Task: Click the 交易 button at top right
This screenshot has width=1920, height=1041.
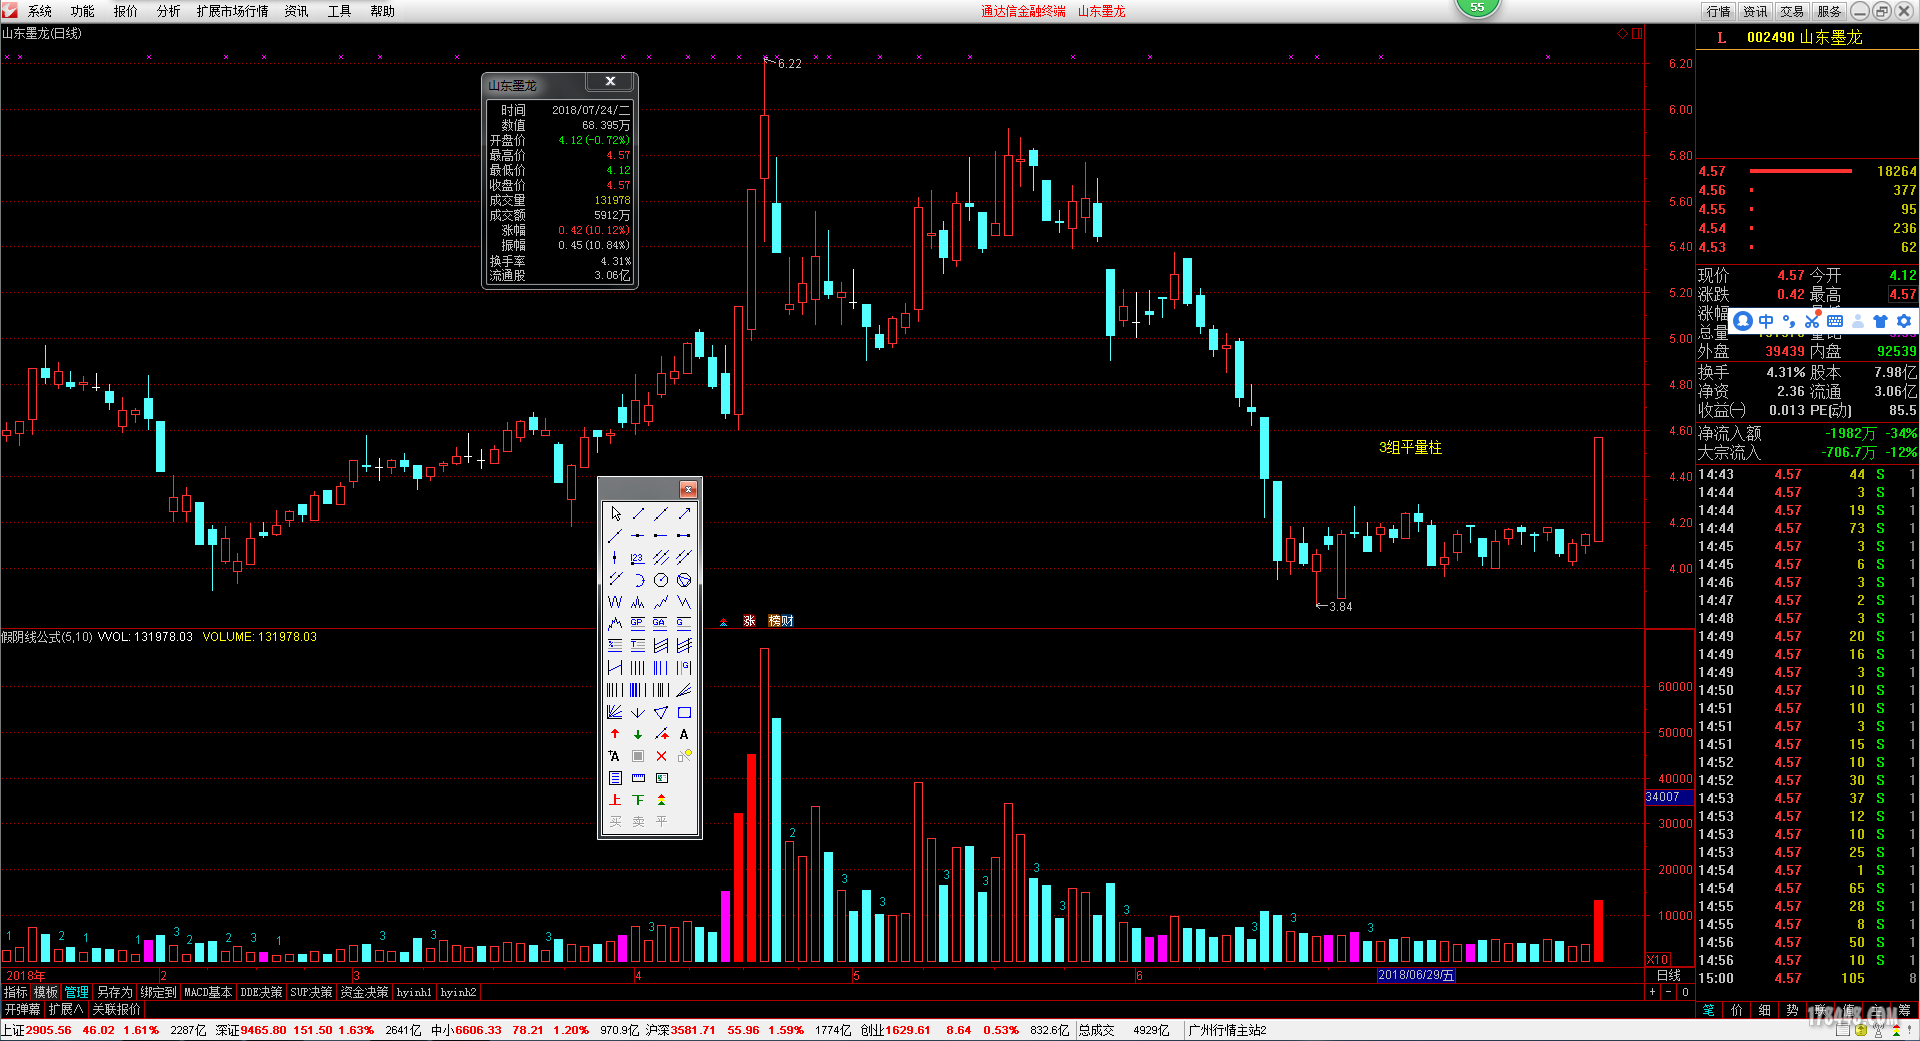Action: [1793, 11]
